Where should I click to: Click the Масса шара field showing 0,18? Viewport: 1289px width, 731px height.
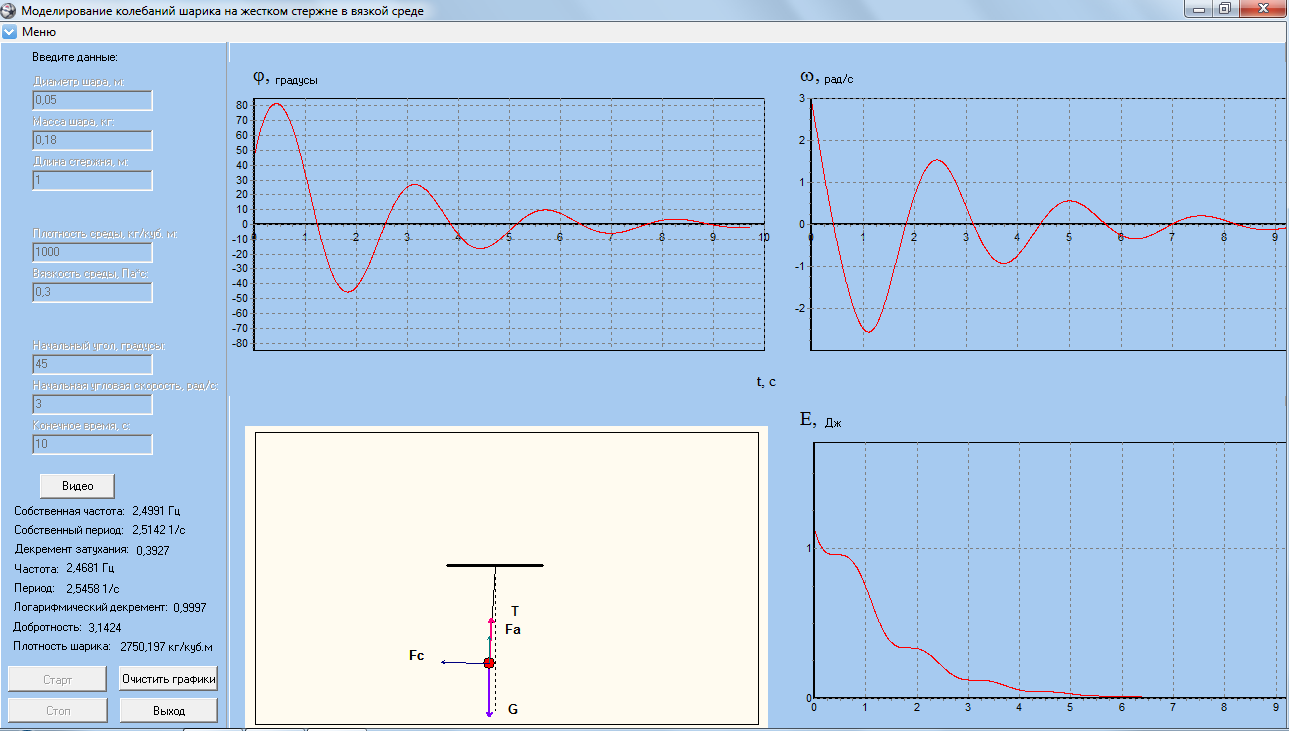(92, 141)
